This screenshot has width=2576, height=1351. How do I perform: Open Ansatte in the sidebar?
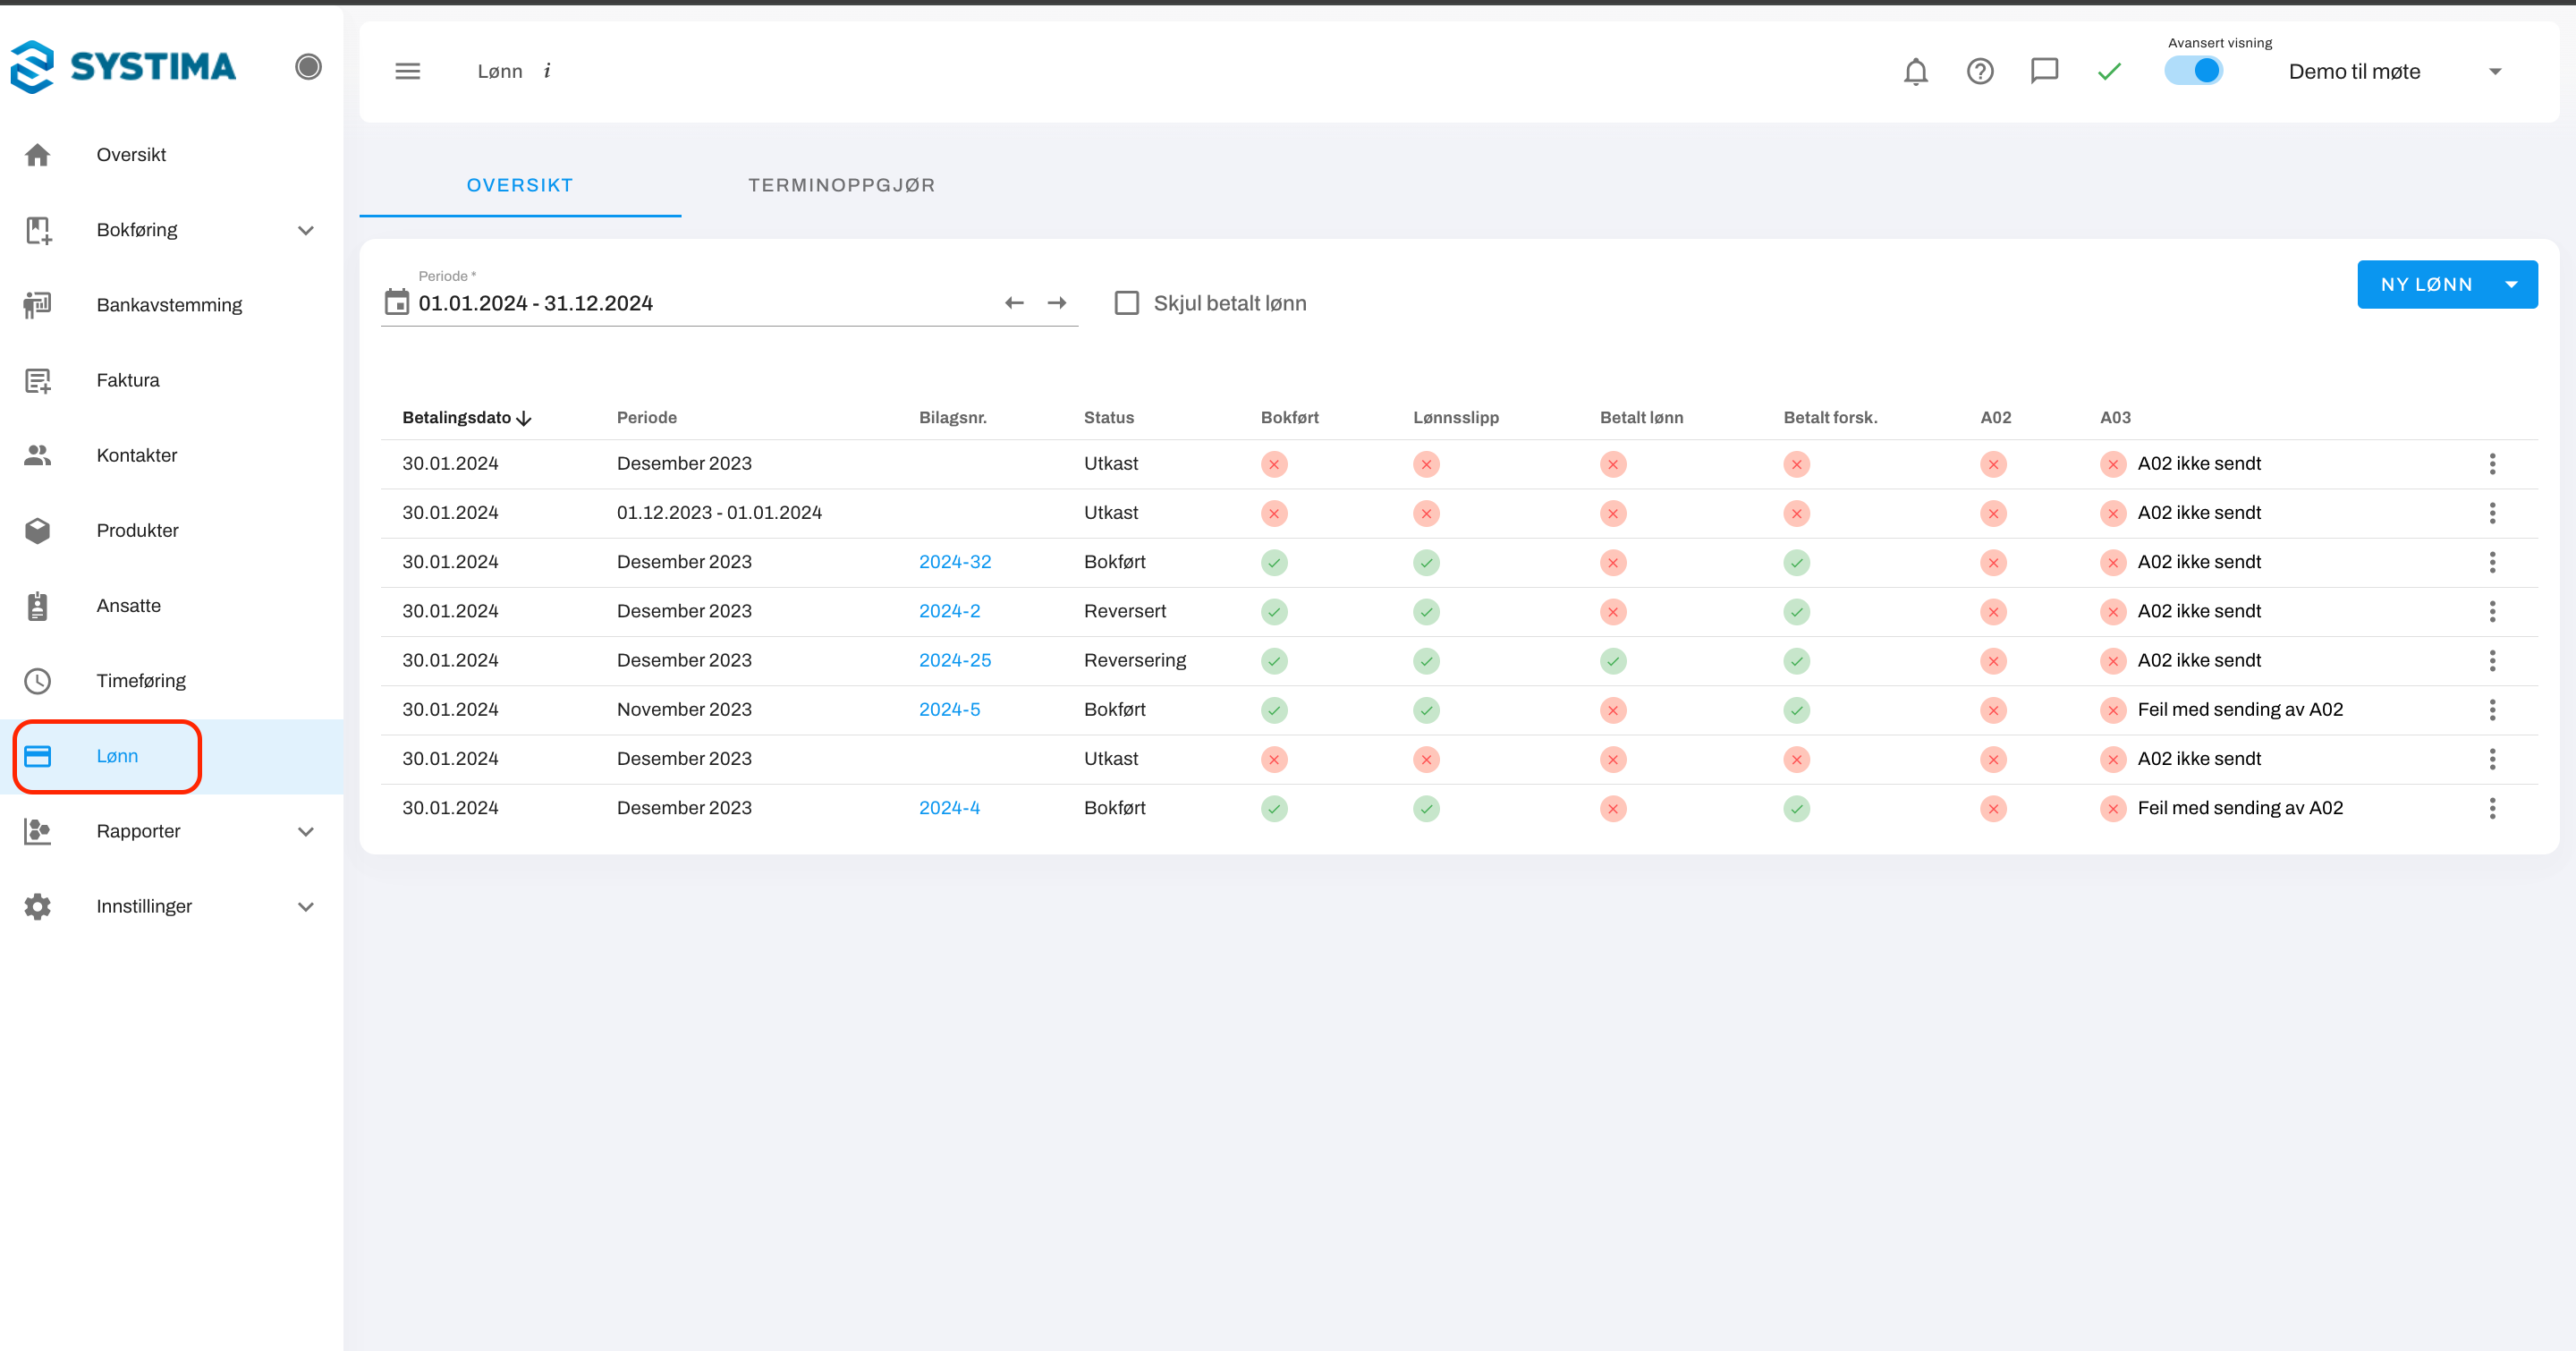tap(128, 605)
